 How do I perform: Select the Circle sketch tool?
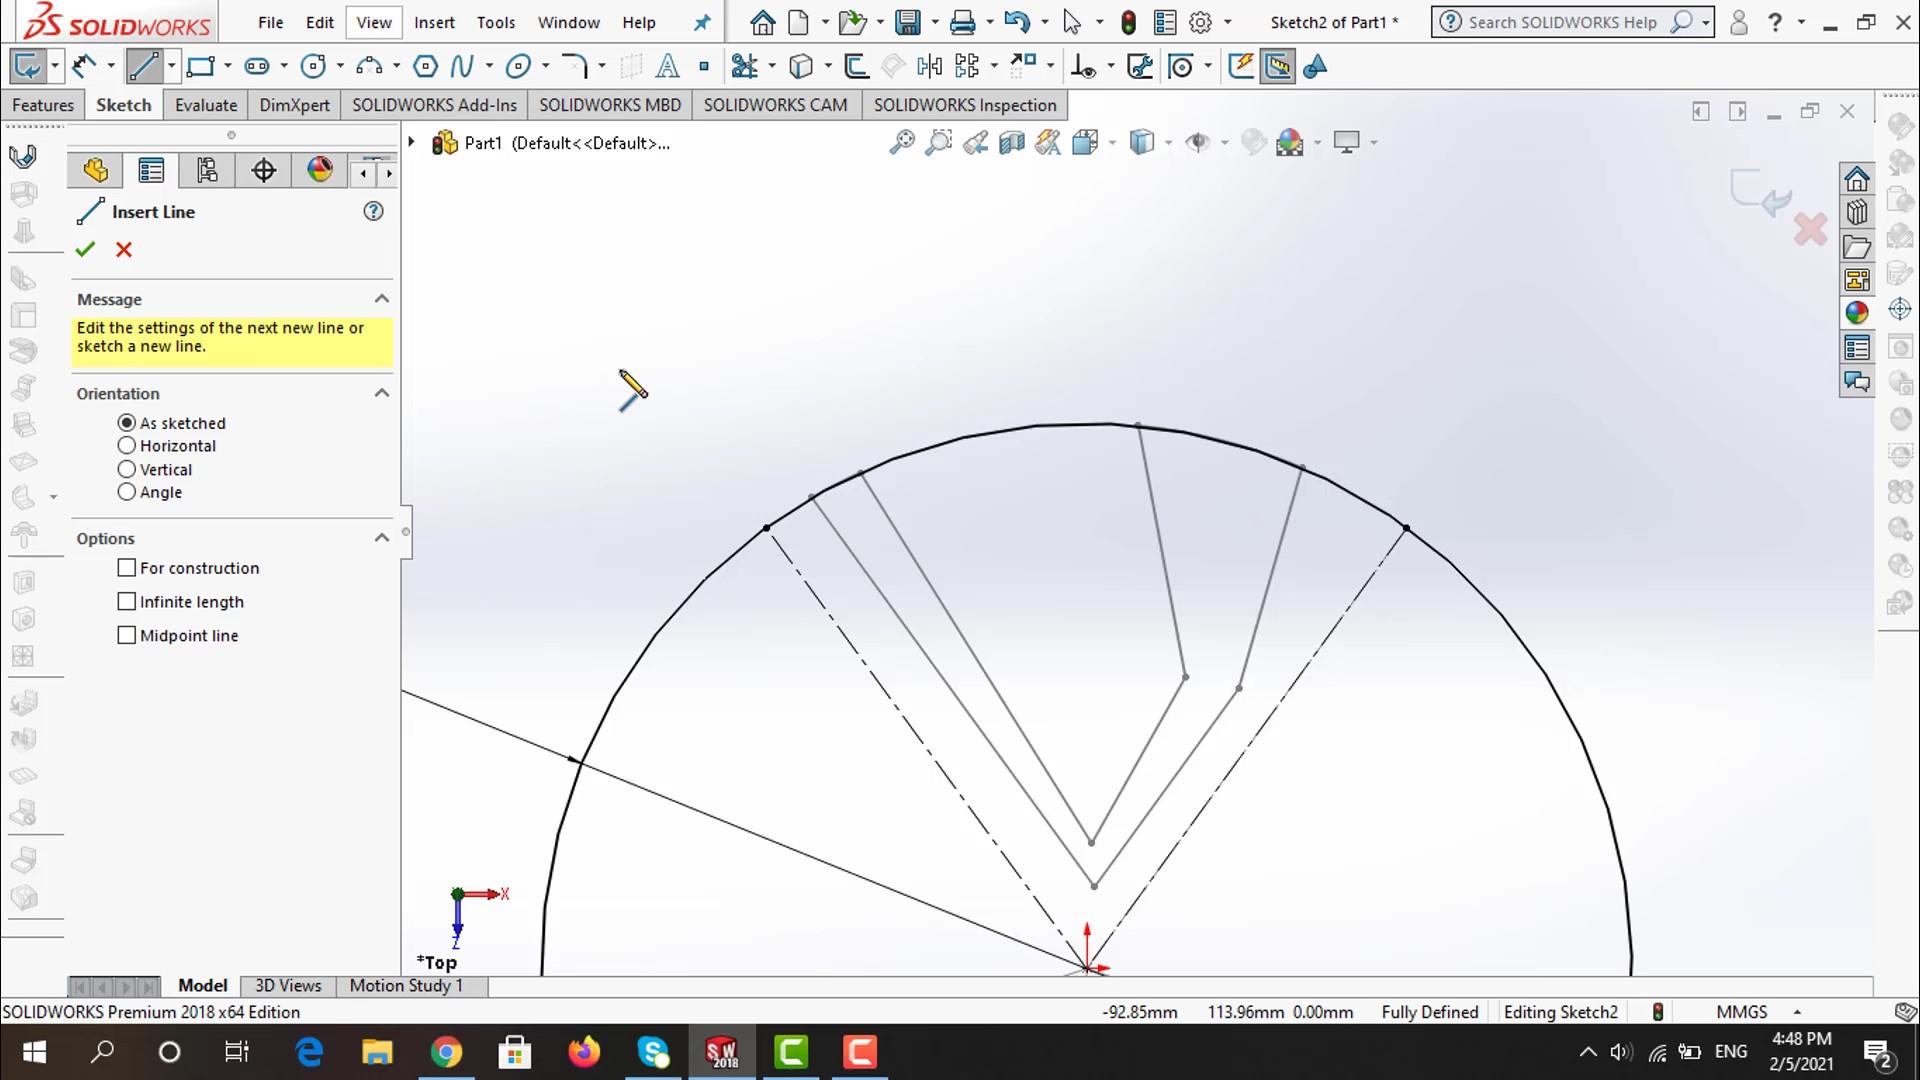[x=313, y=67]
